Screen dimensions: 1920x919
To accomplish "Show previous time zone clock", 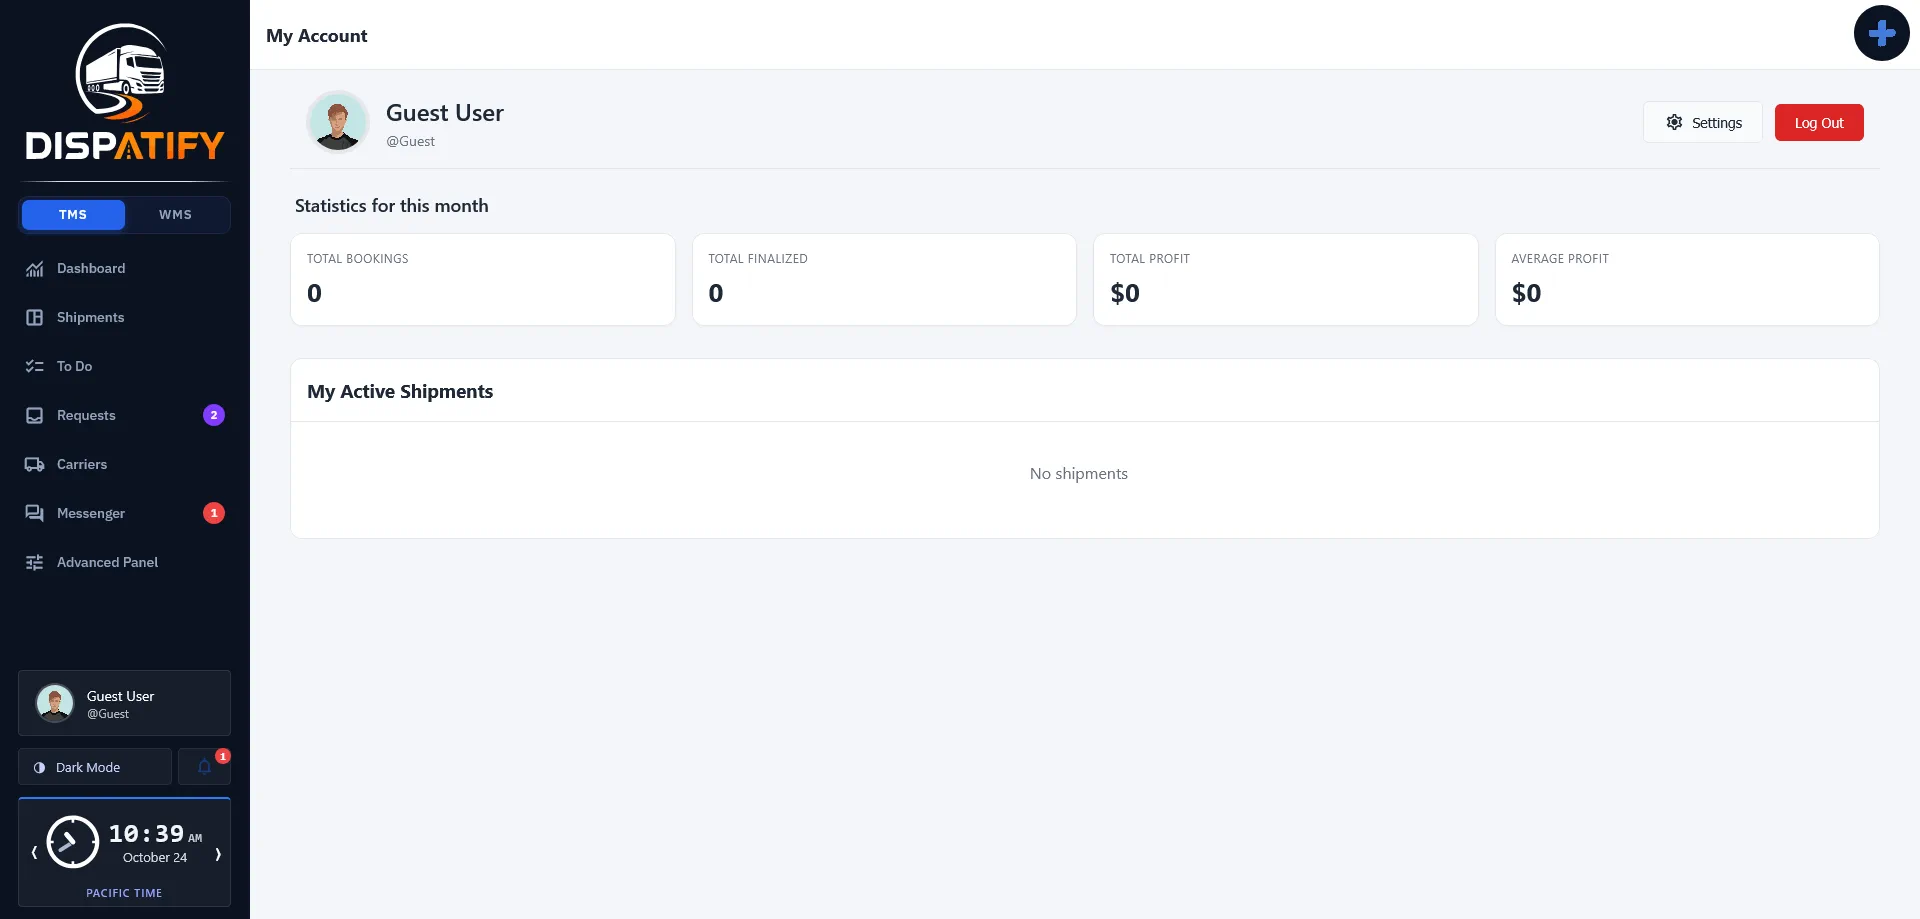I will coord(34,853).
